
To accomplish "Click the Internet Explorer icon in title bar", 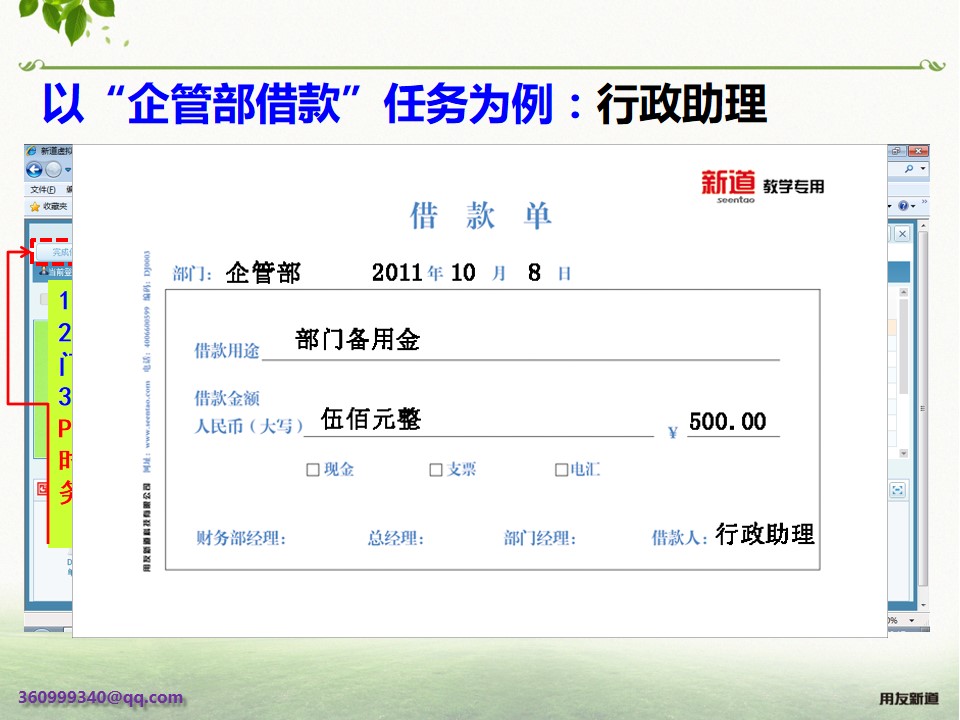I will [31, 151].
